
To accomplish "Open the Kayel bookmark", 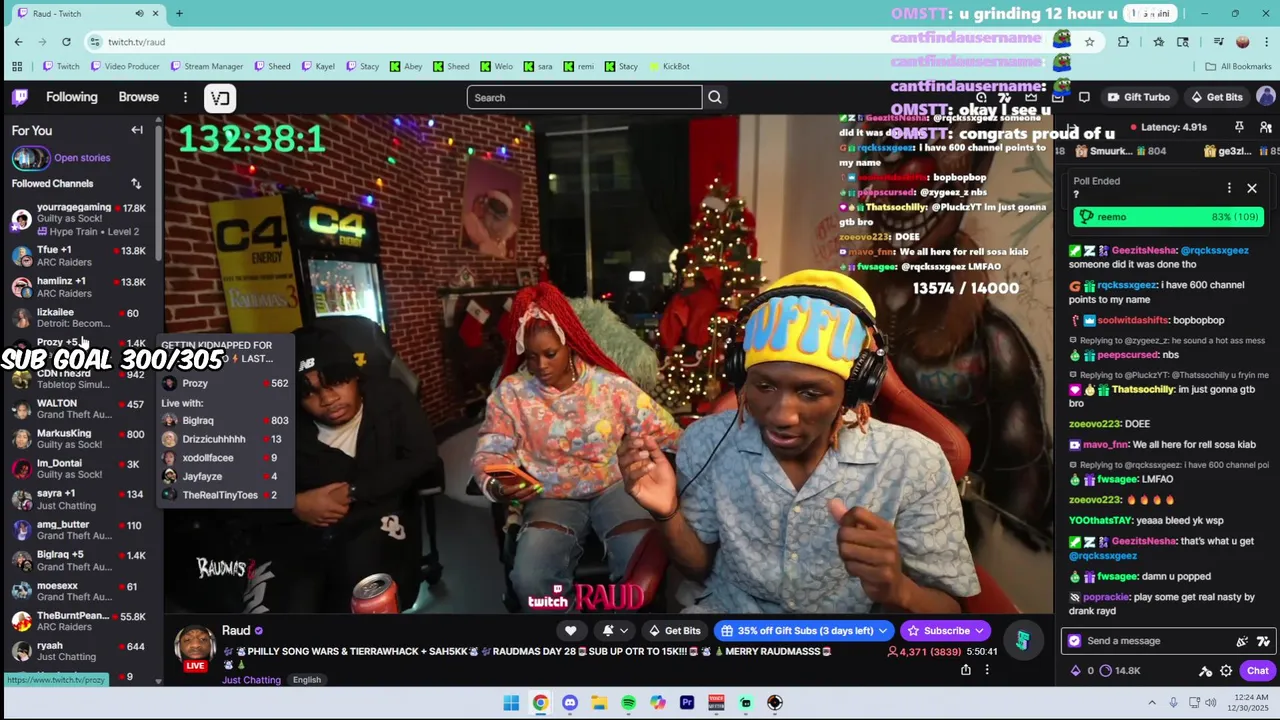I will point(317,66).
